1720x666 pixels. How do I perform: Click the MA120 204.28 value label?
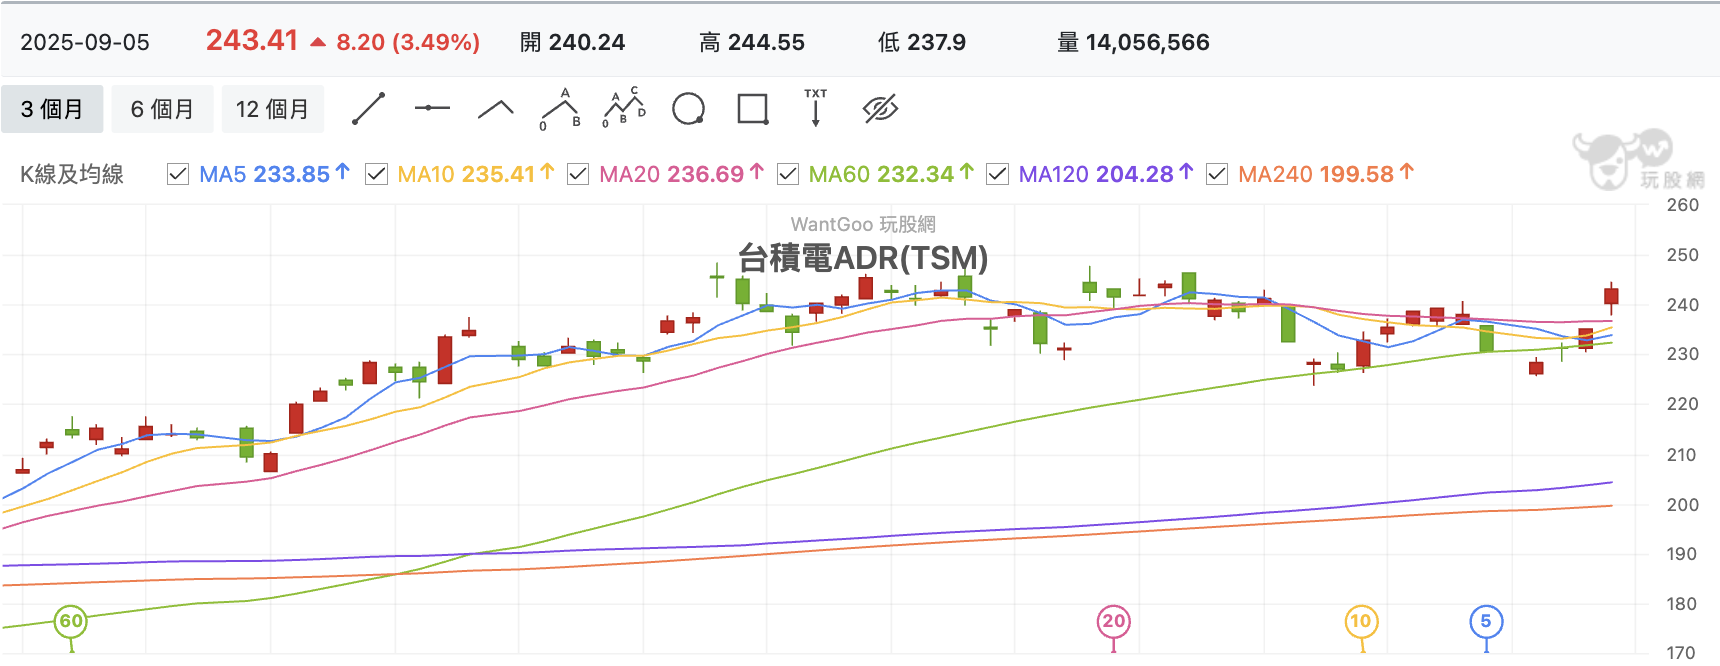point(1105,174)
